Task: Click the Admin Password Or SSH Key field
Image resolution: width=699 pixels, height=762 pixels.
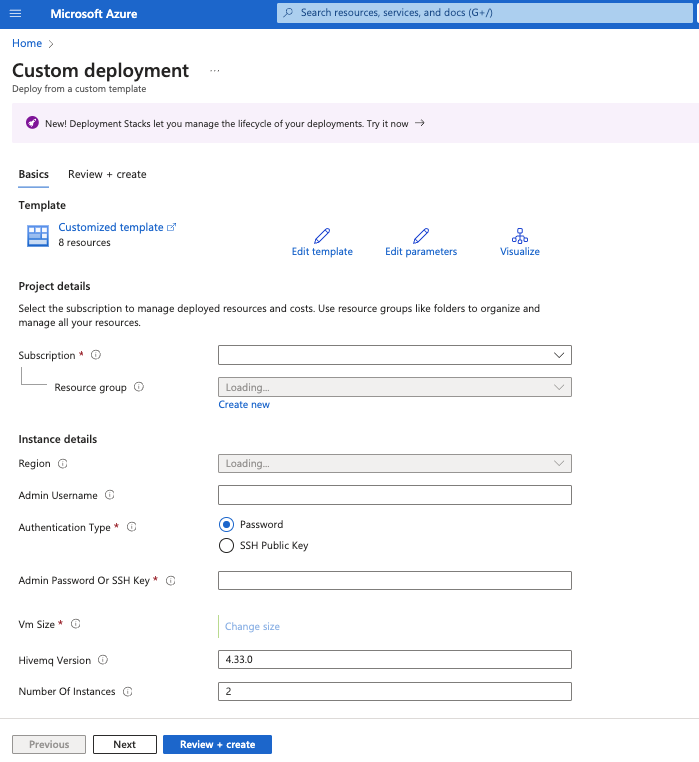Action: click(x=395, y=581)
